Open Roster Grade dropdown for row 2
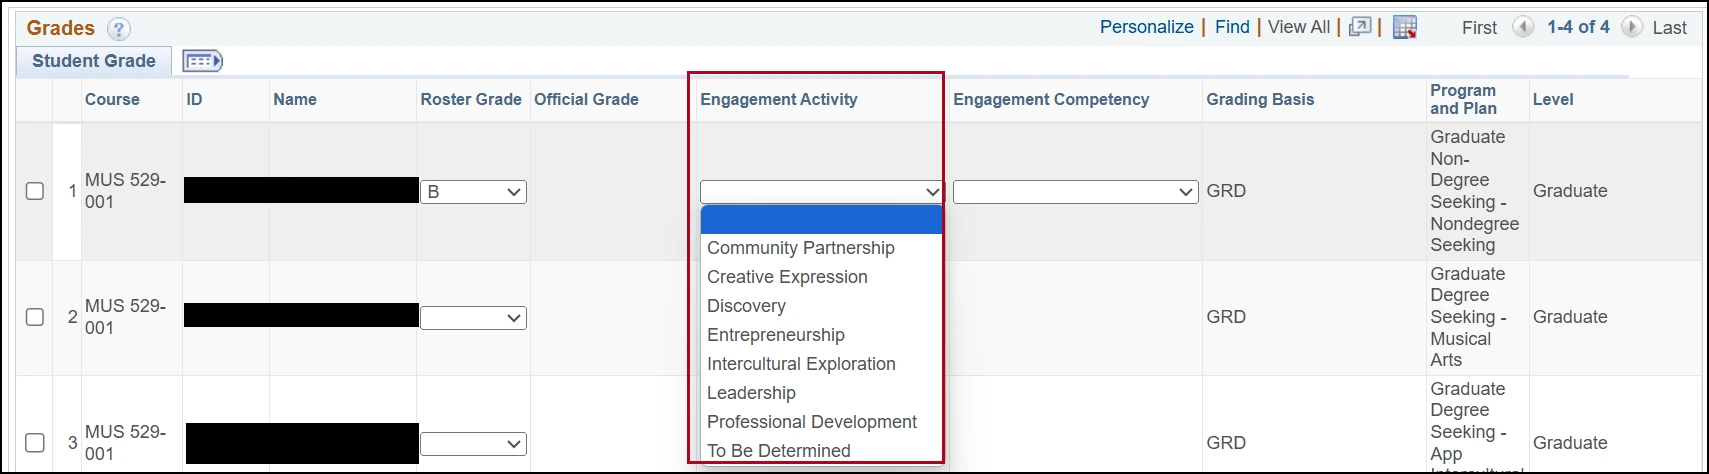This screenshot has width=1709, height=474. point(474,318)
